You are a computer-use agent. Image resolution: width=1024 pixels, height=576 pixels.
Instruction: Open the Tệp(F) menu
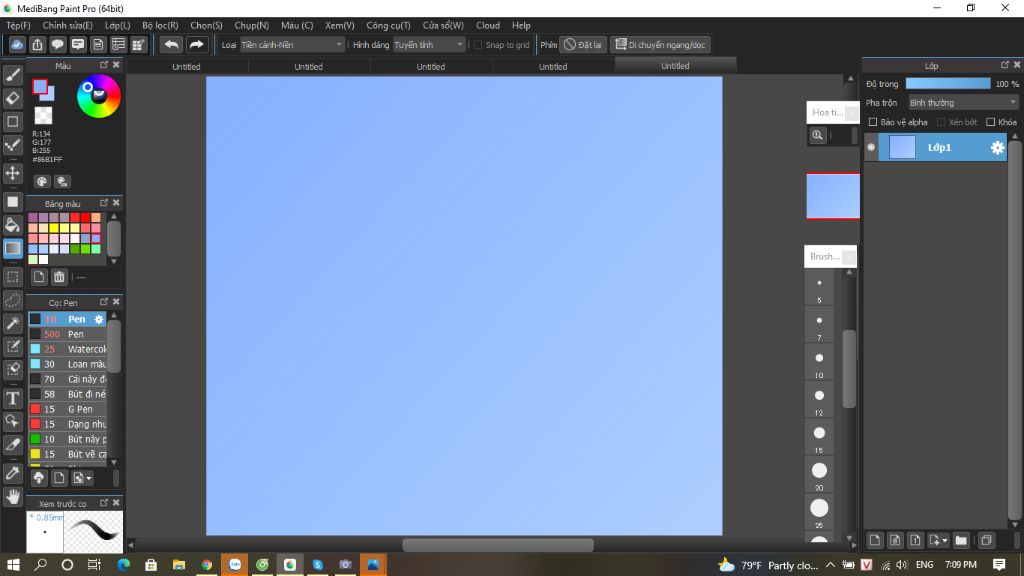(x=18, y=25)
